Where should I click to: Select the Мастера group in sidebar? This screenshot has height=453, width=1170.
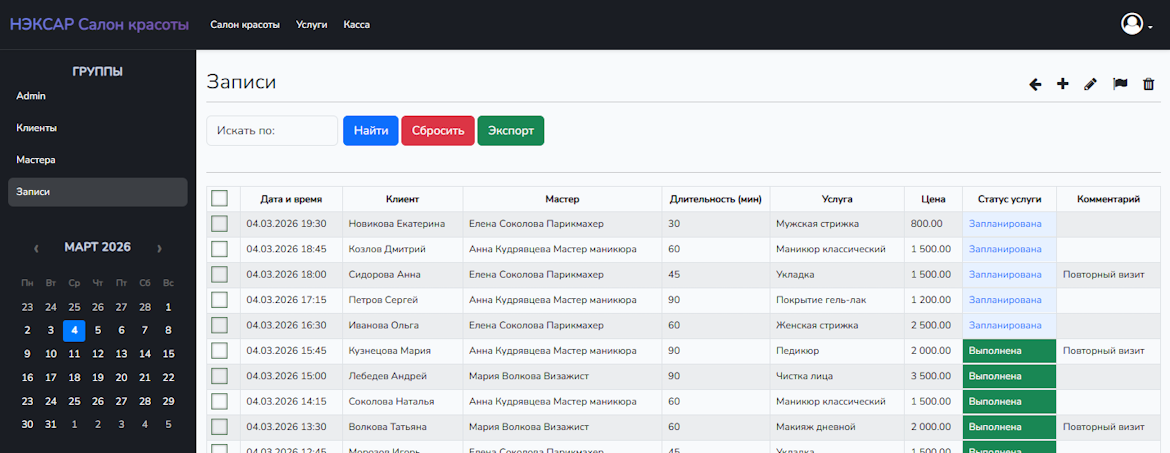[x=36, y=160]
